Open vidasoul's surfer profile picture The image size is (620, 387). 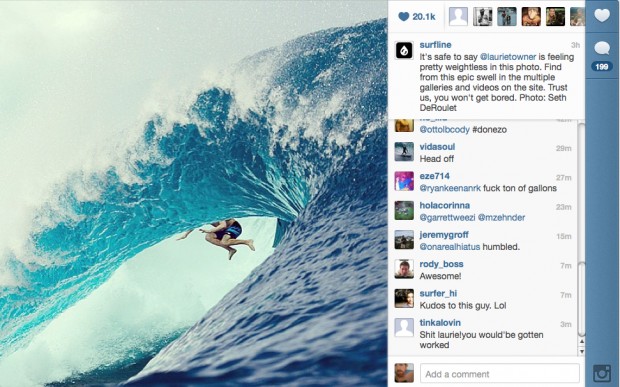[x=404, y=152]
